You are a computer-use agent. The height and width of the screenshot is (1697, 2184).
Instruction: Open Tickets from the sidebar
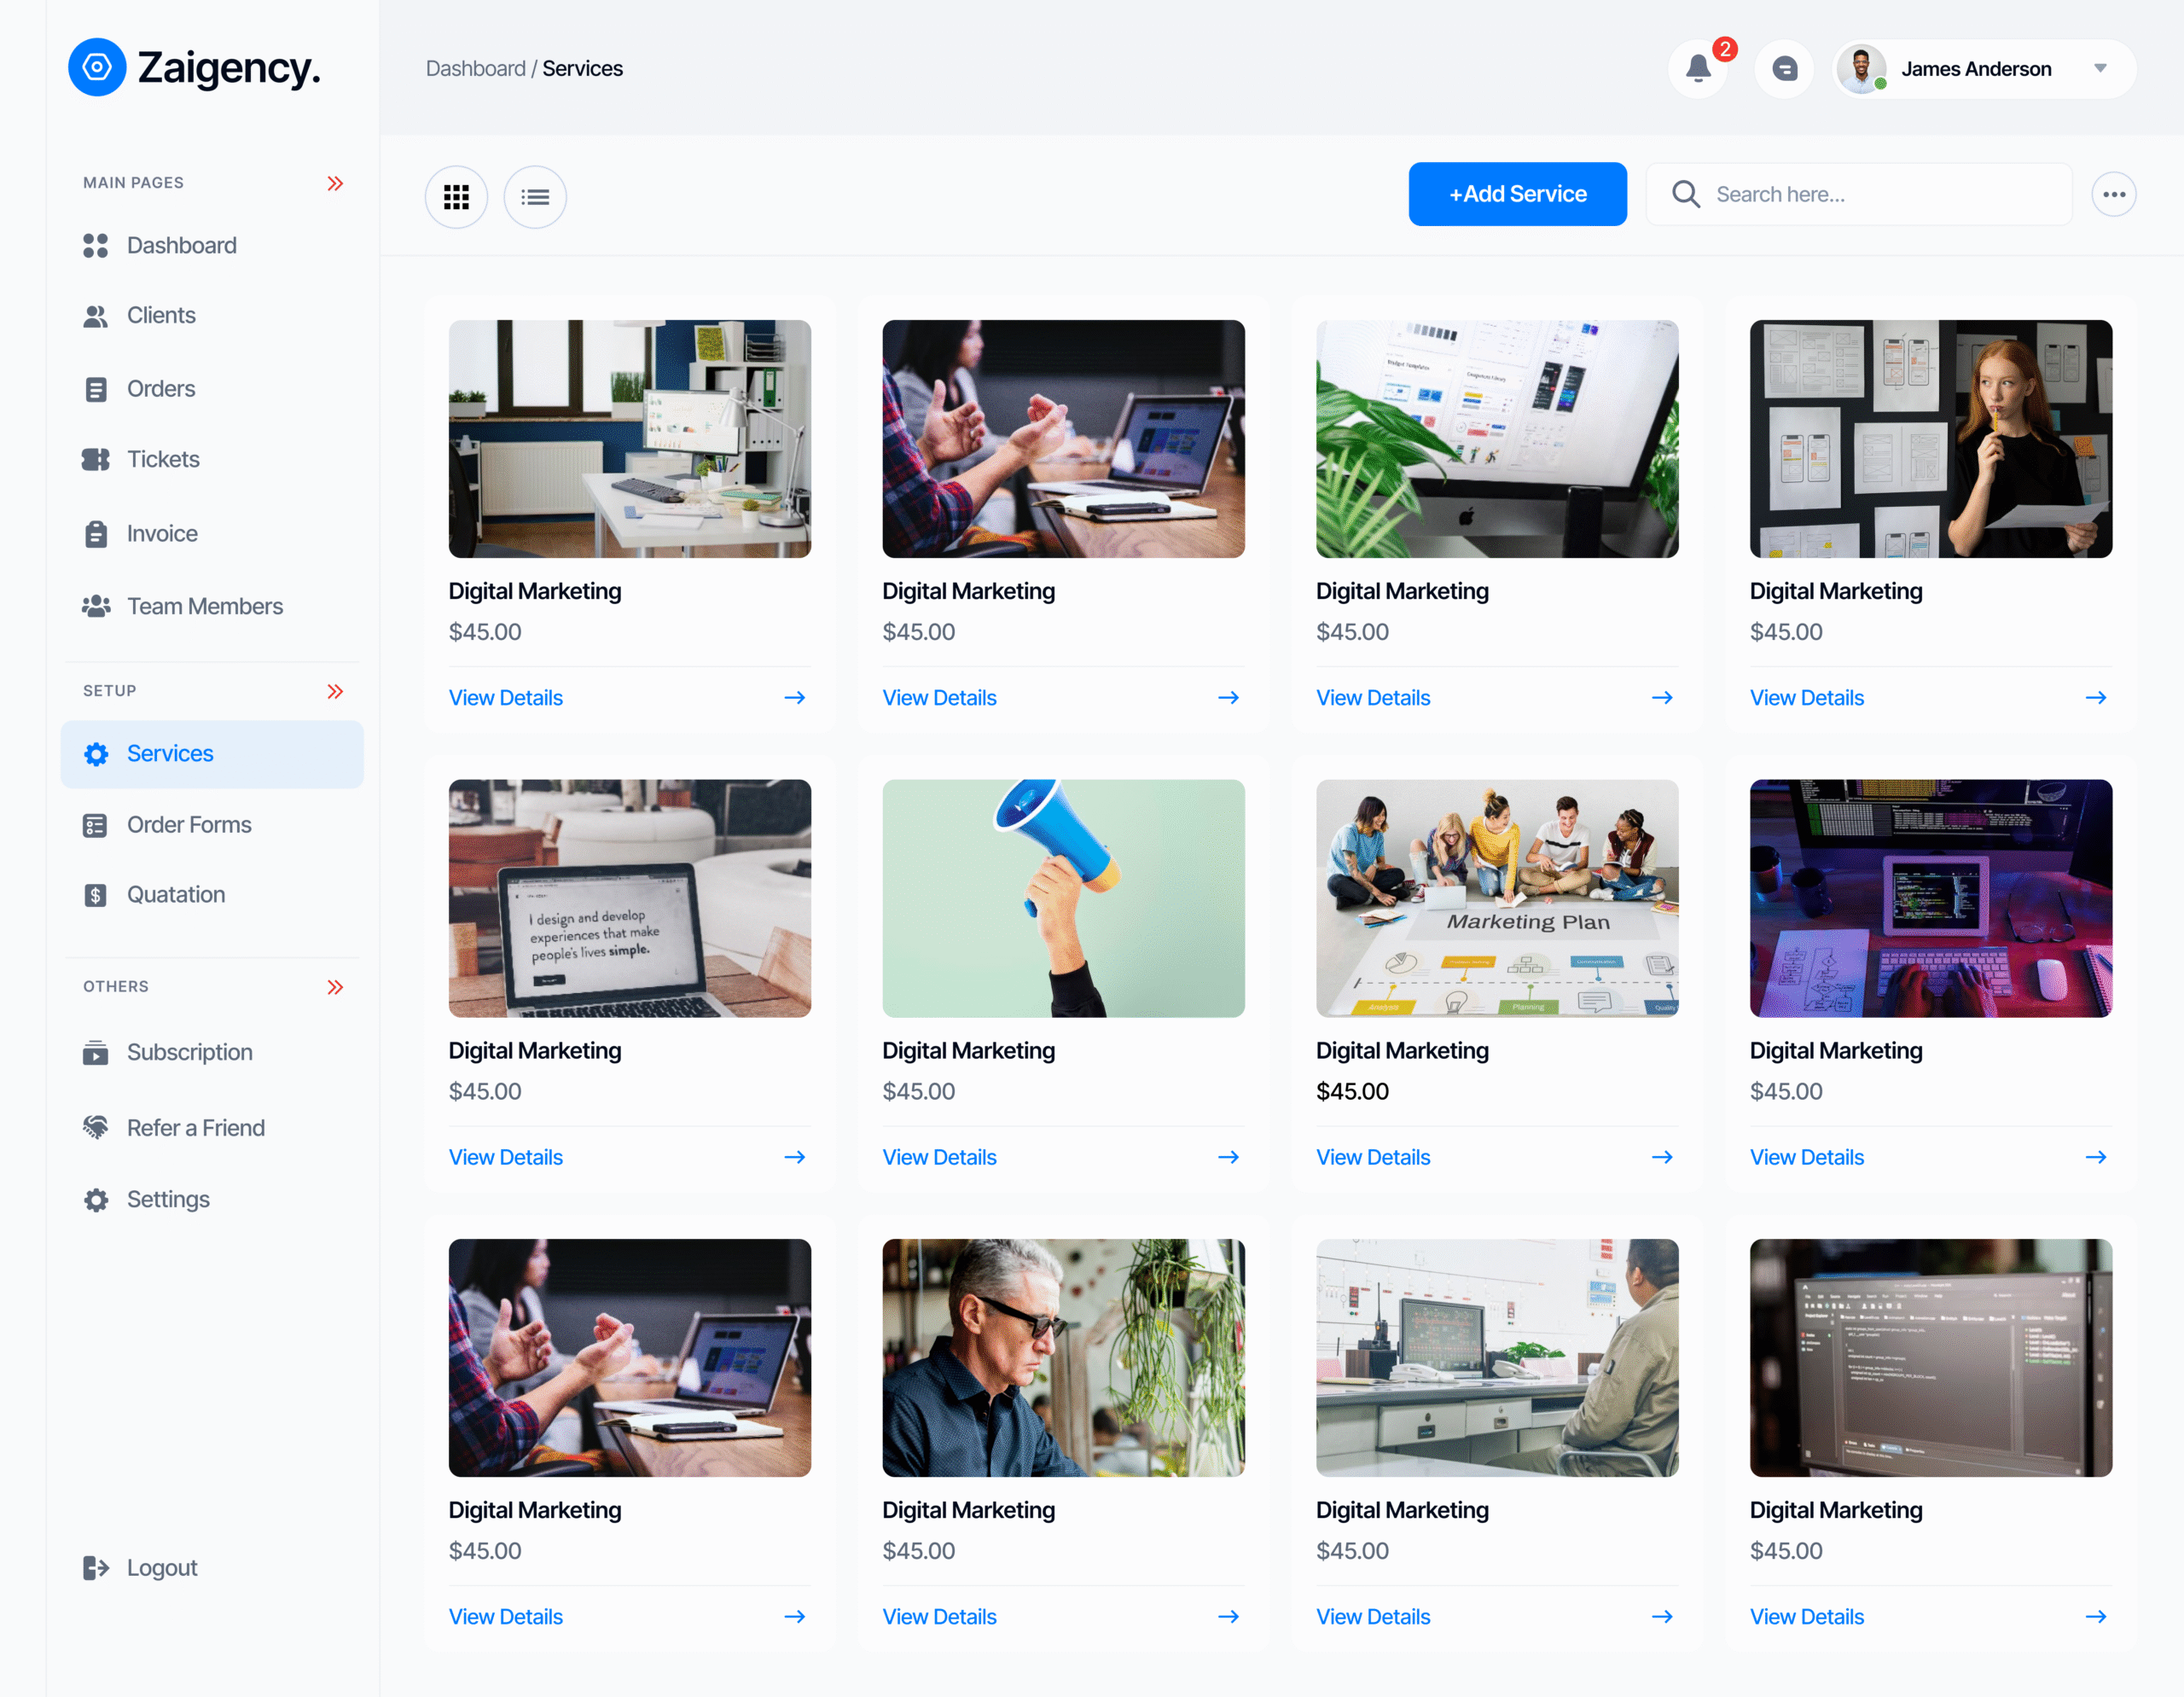pyautogui.click(x=163, y=459)
